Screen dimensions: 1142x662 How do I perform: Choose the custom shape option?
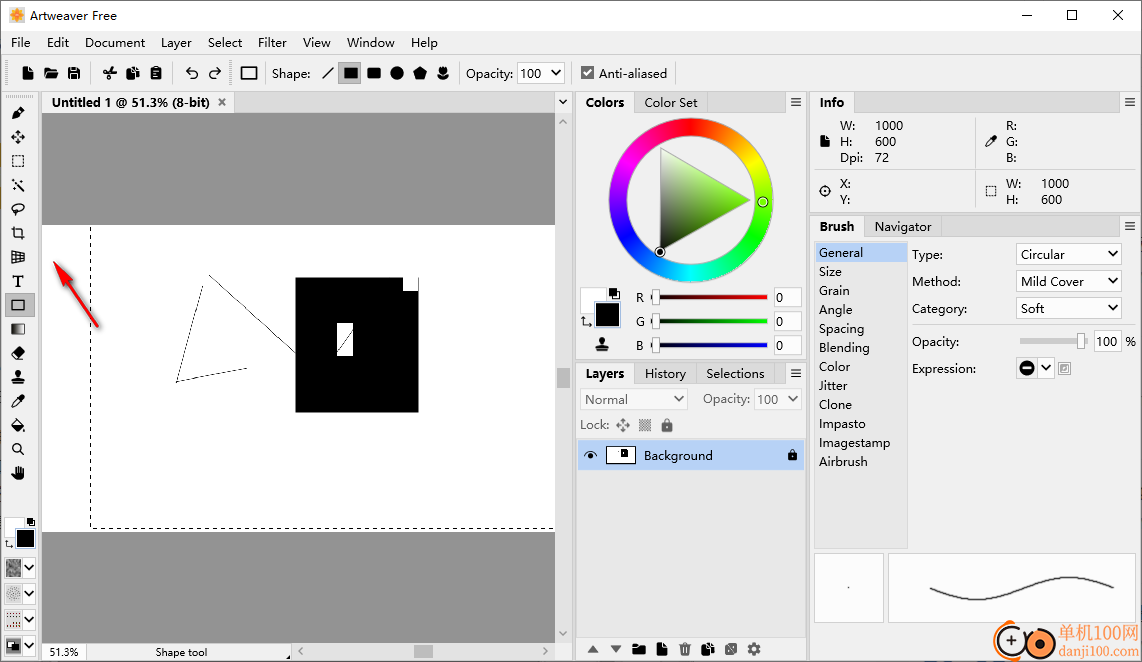coord(443,73)
